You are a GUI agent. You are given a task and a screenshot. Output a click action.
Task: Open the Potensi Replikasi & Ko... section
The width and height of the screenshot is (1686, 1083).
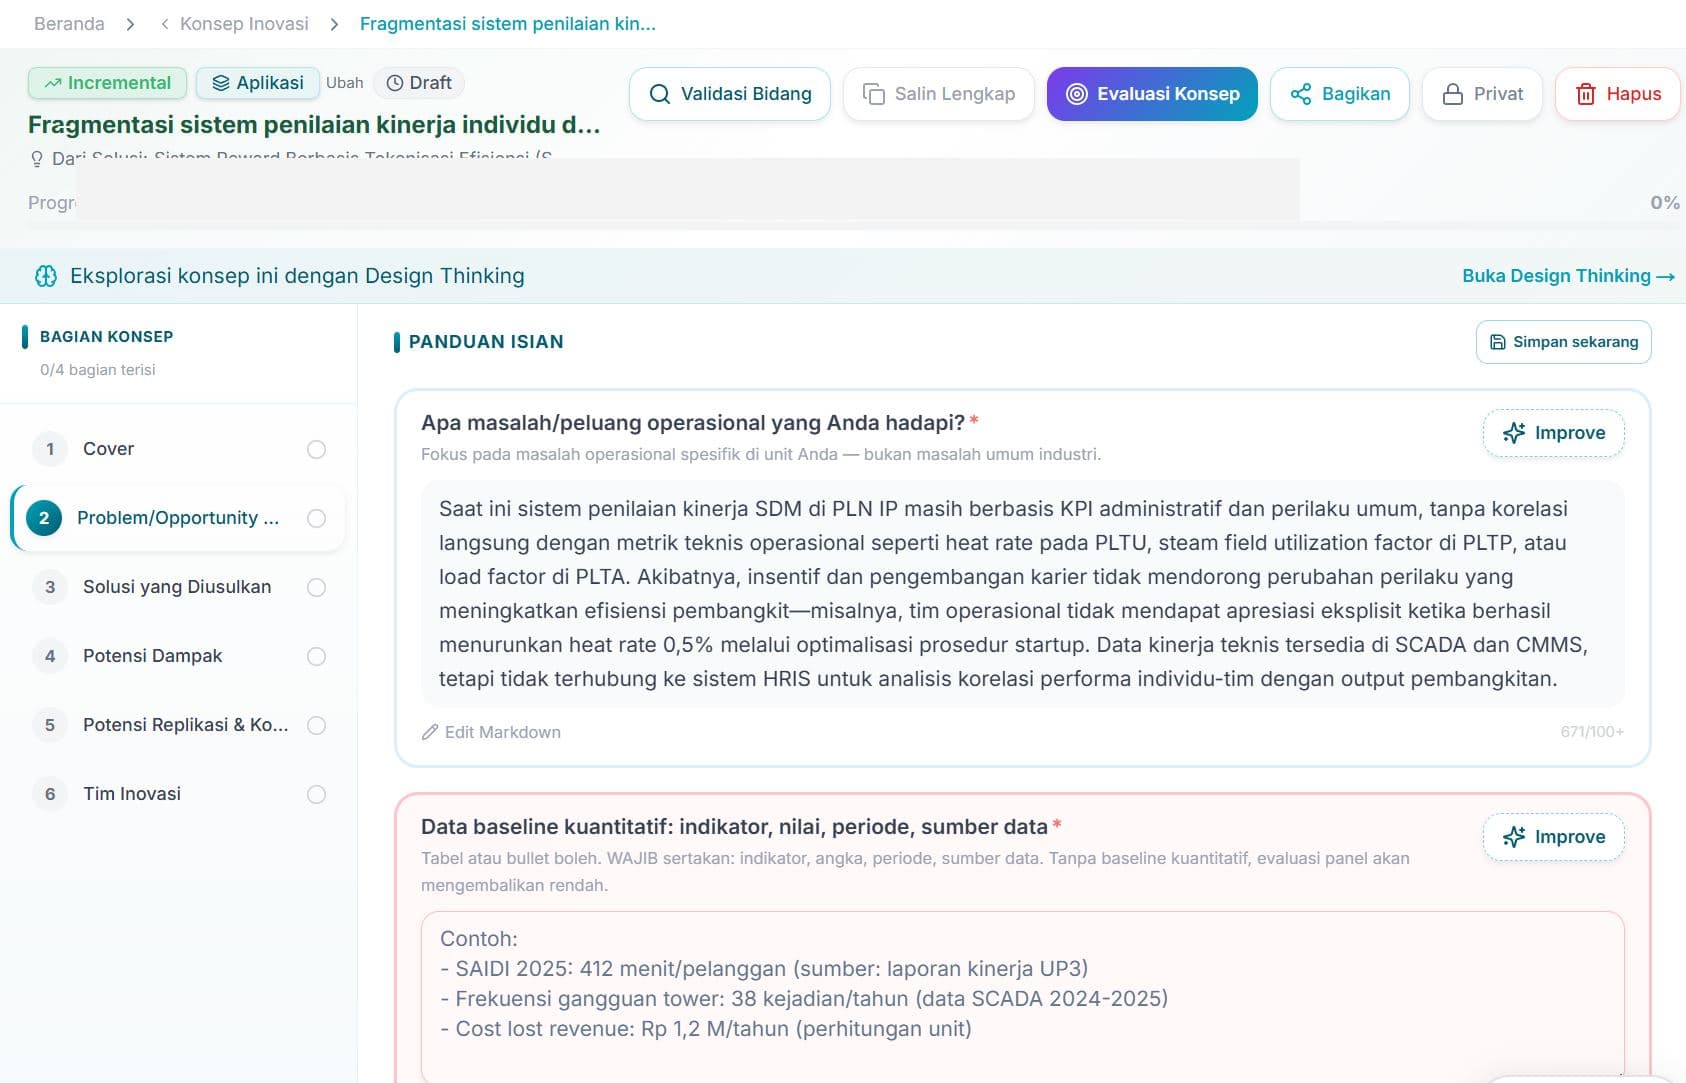[178, 725]
